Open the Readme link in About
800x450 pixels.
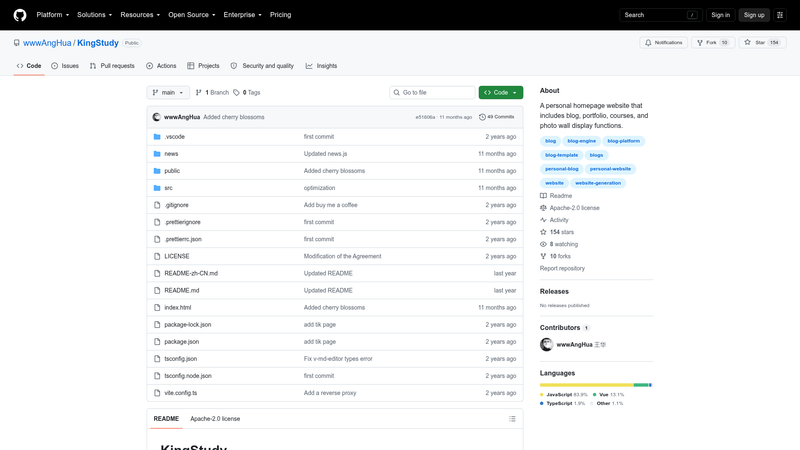click(x=556, y=196)
